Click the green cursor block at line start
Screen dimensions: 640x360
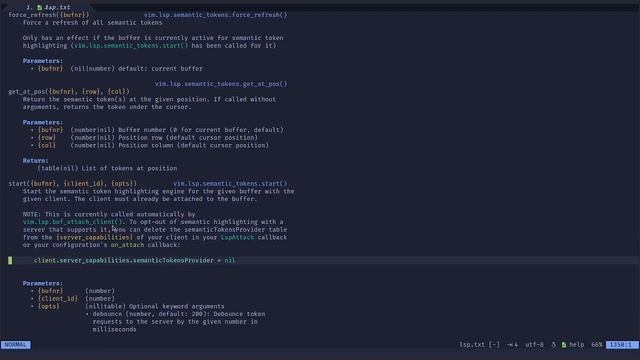[x=10, y=260]
